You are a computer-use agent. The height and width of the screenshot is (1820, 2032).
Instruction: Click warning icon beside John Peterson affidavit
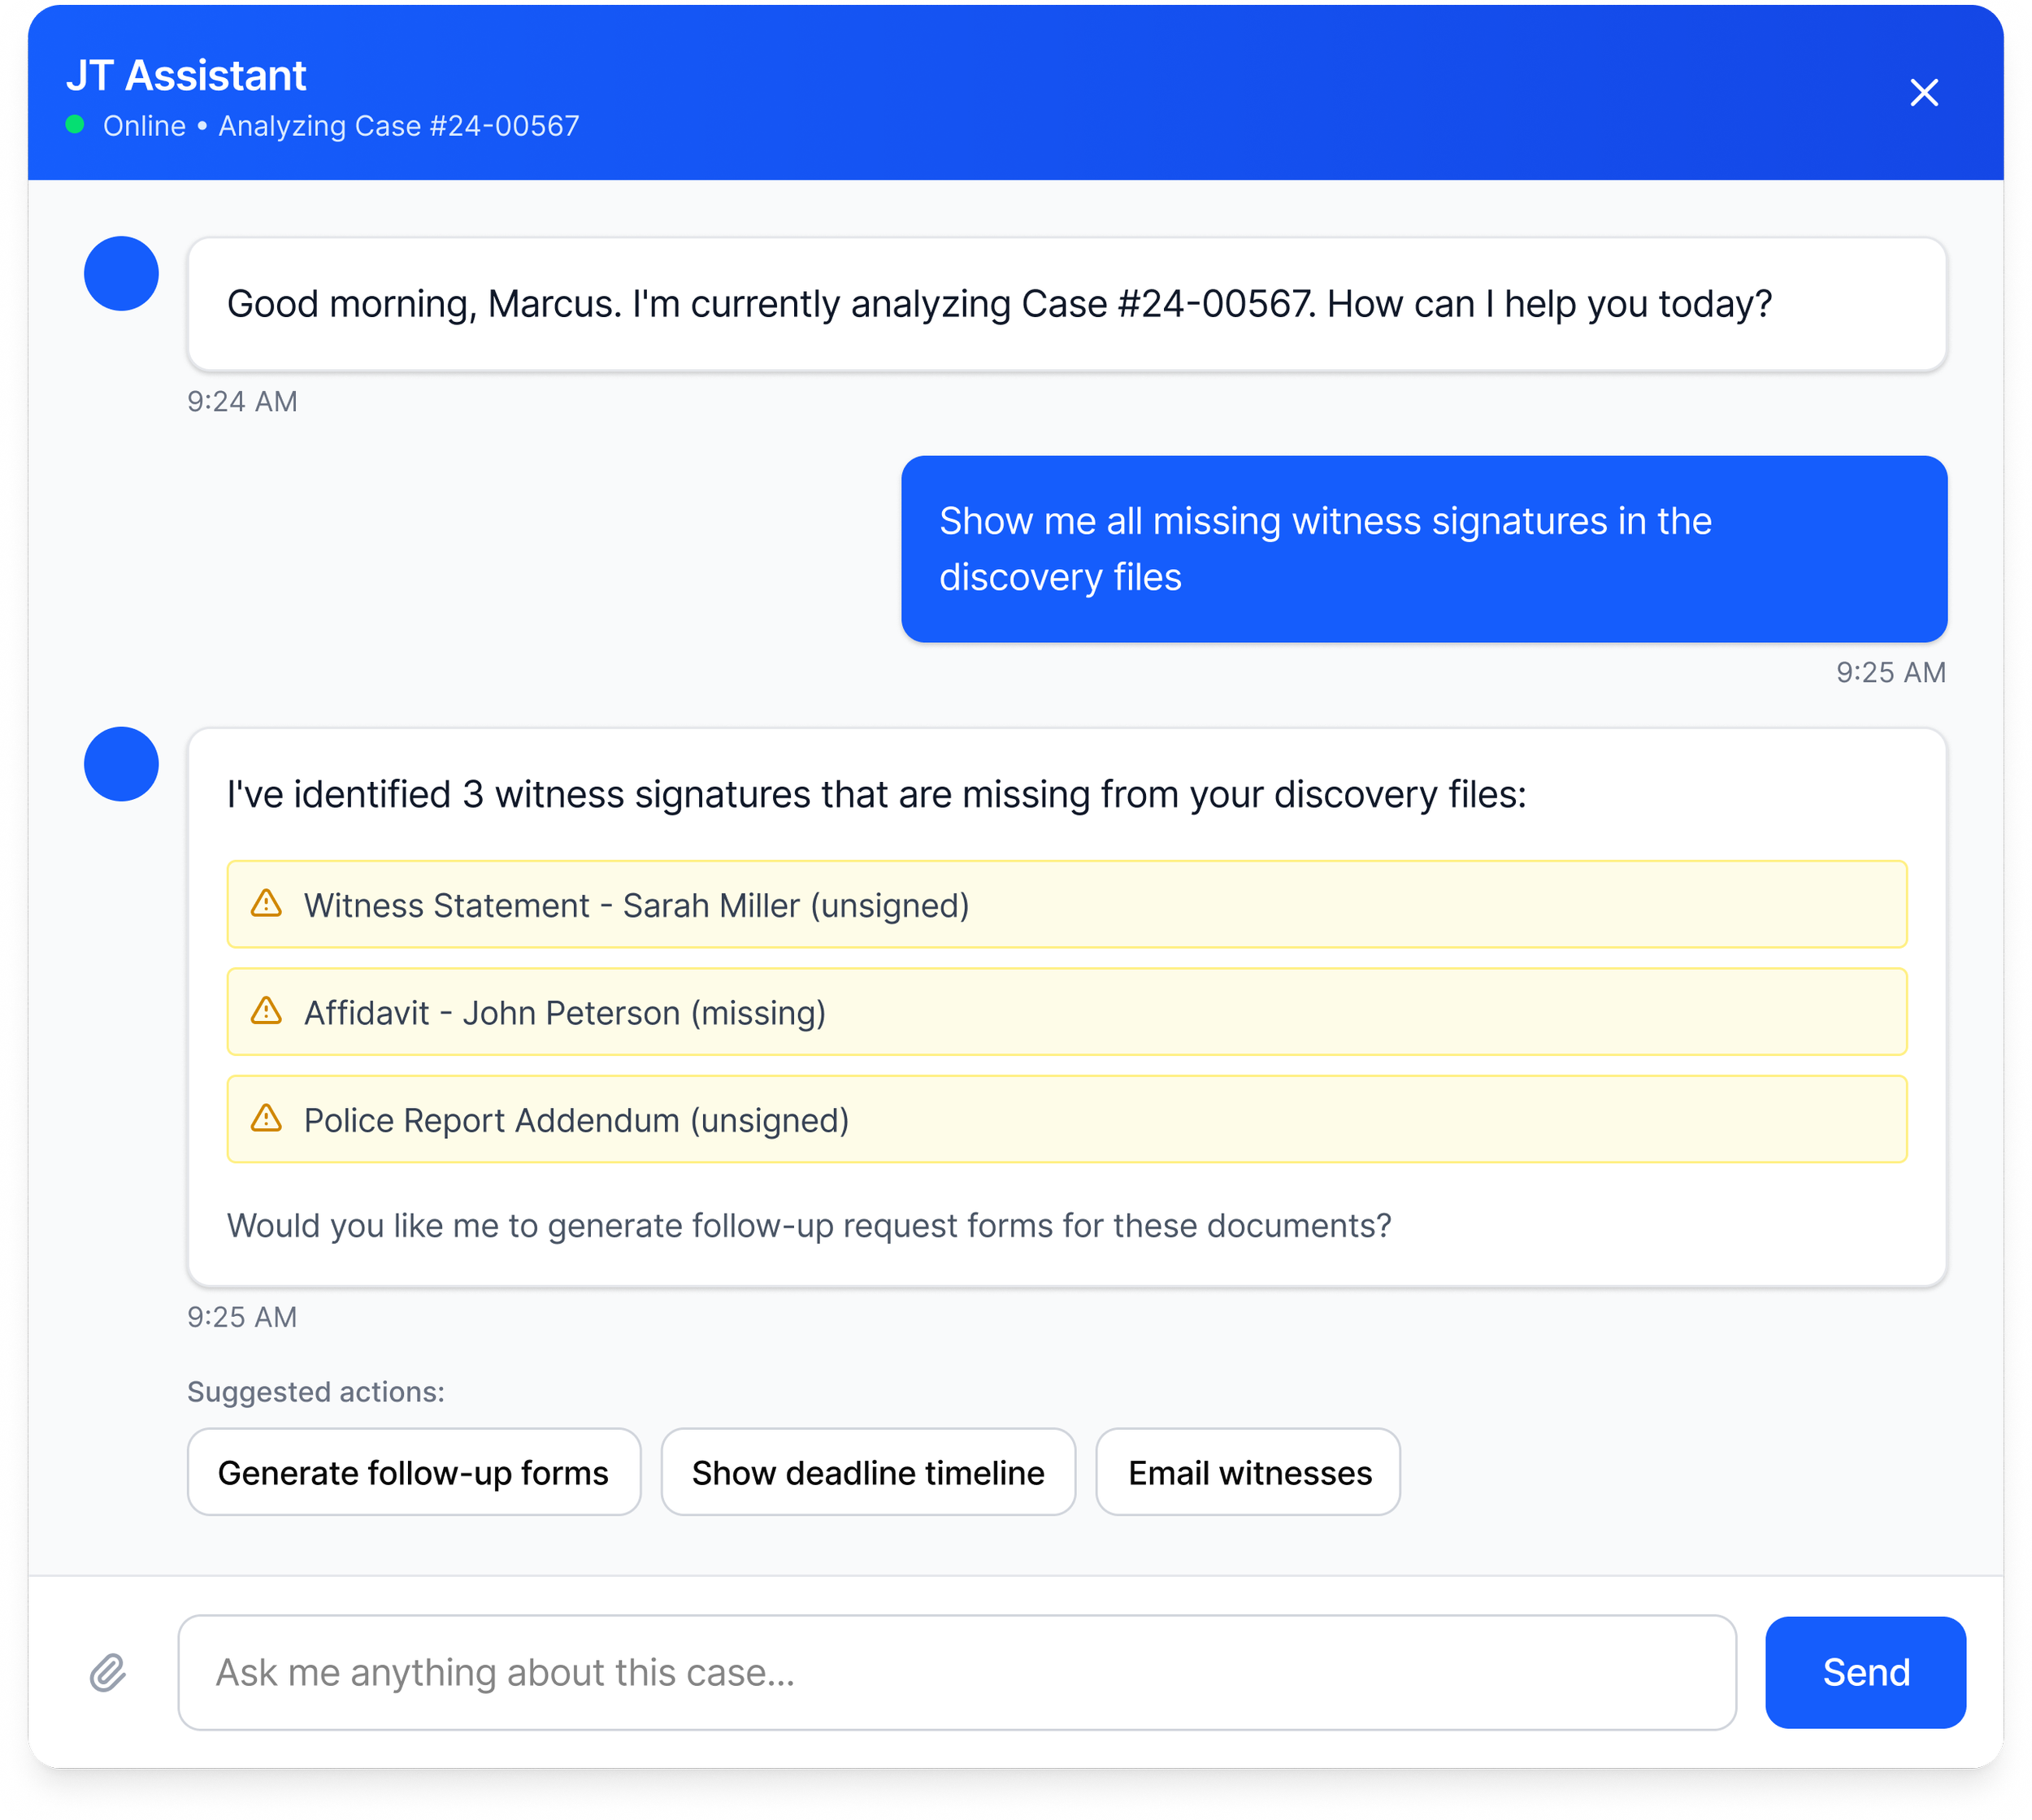(x=266, y=1011)
